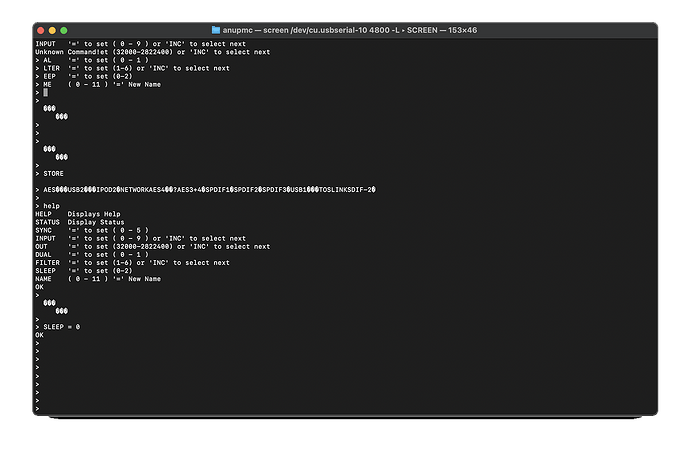Click the '> EEP' partial line (0-2)
Viewport: 690px width, 457px height.
click(84, 76)
